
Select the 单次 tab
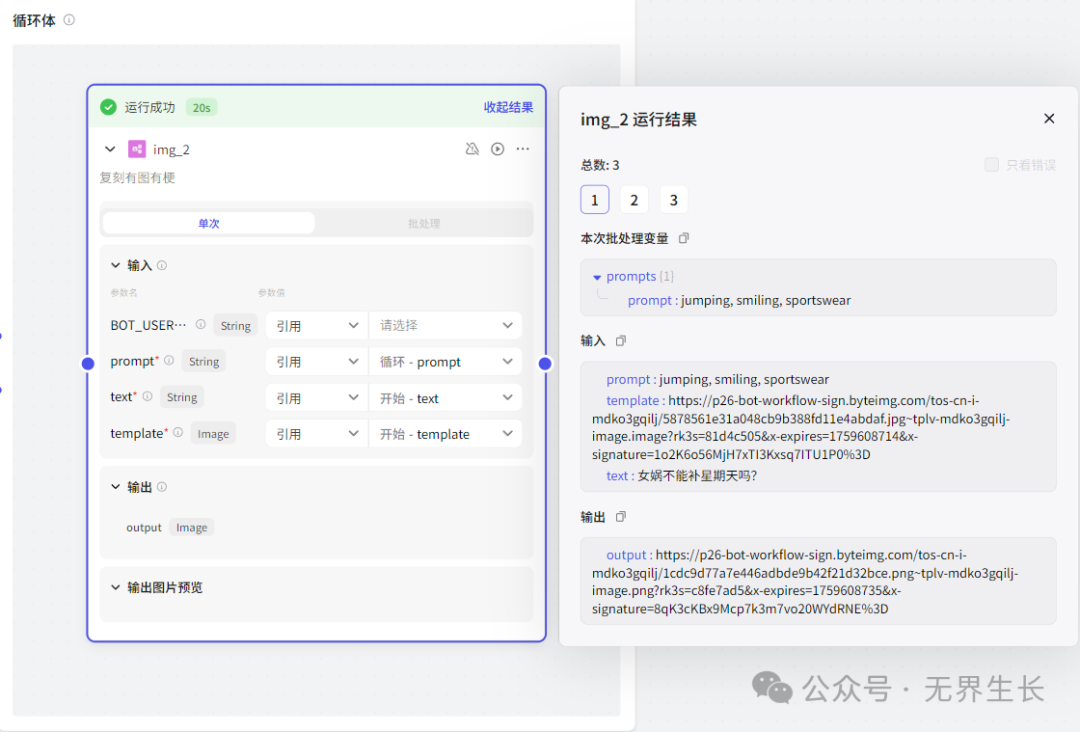[208, 223]
